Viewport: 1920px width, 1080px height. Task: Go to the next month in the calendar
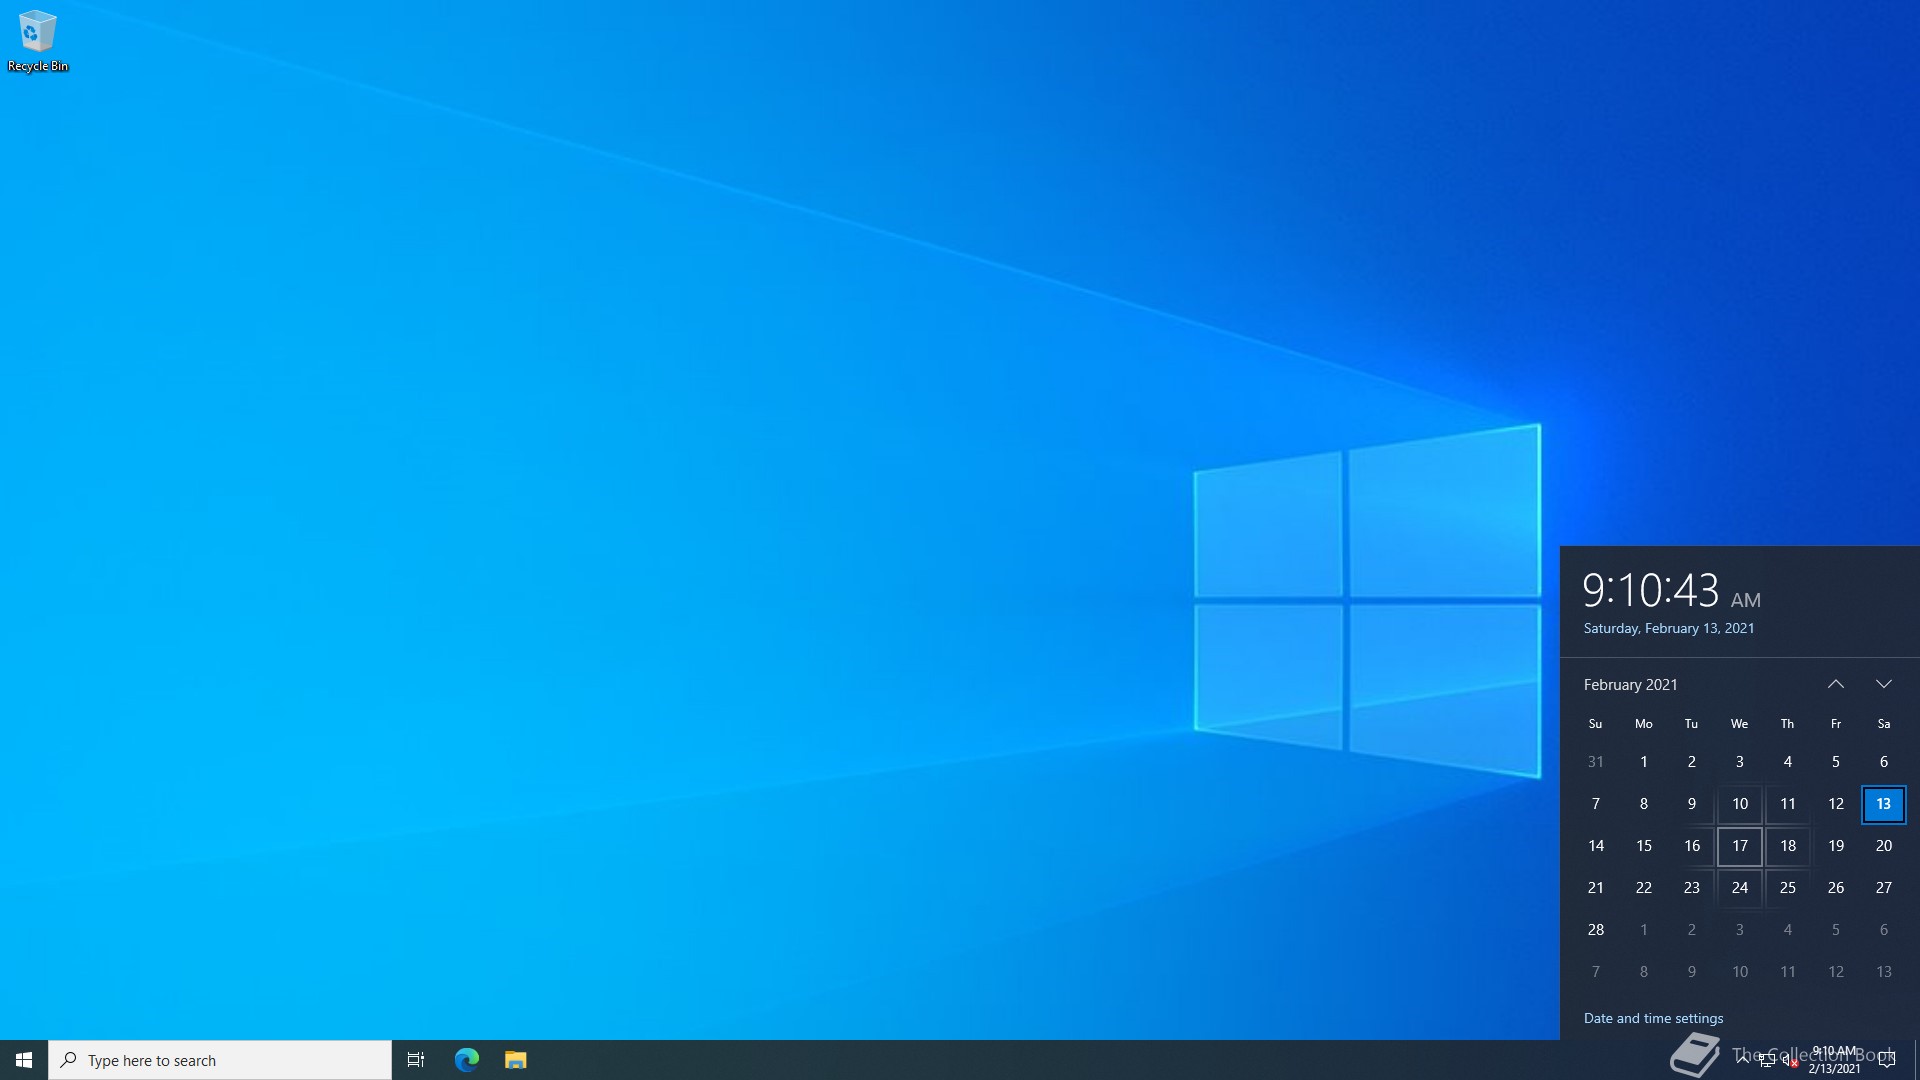click(1884, 685)
